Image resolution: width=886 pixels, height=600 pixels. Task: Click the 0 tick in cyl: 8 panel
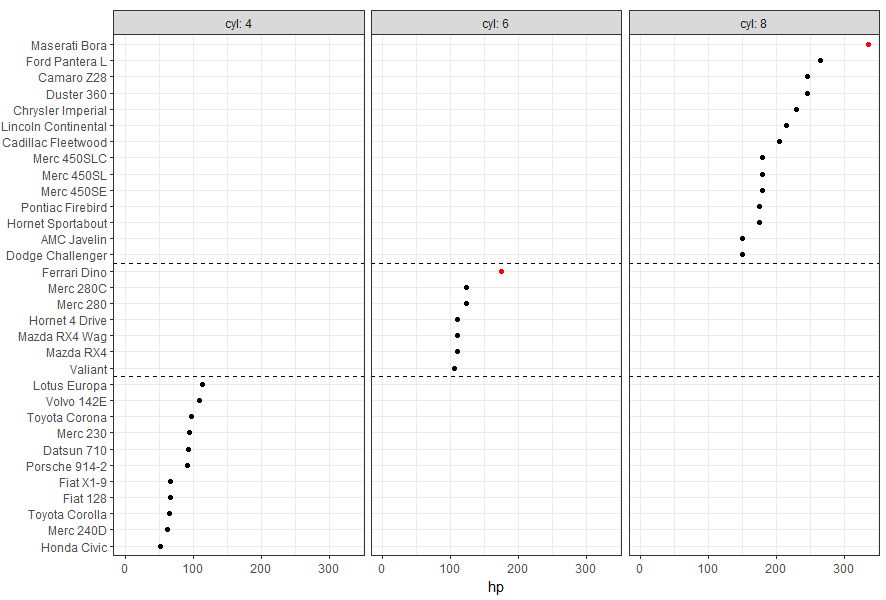coord(640,568)
